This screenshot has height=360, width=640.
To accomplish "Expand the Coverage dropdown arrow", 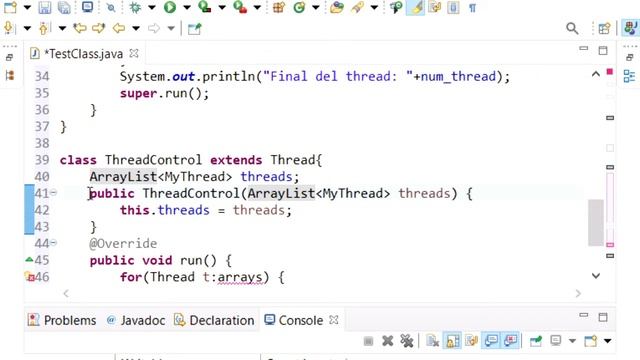I will click(222, 7).
